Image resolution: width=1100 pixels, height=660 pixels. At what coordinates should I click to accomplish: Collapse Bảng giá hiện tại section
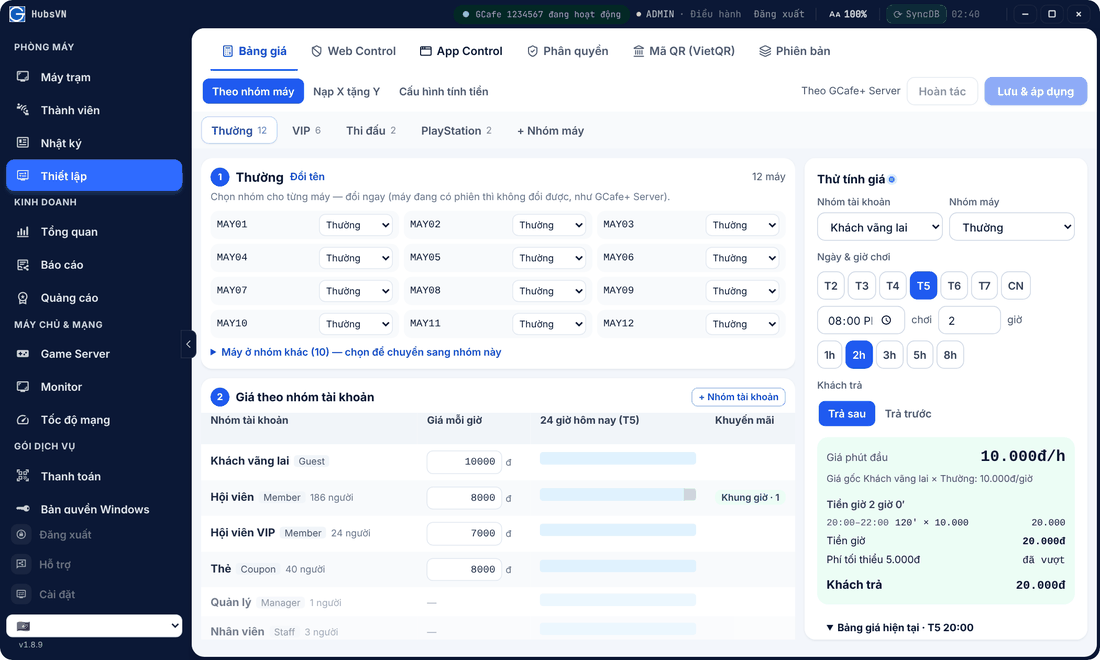click(899, 628)
